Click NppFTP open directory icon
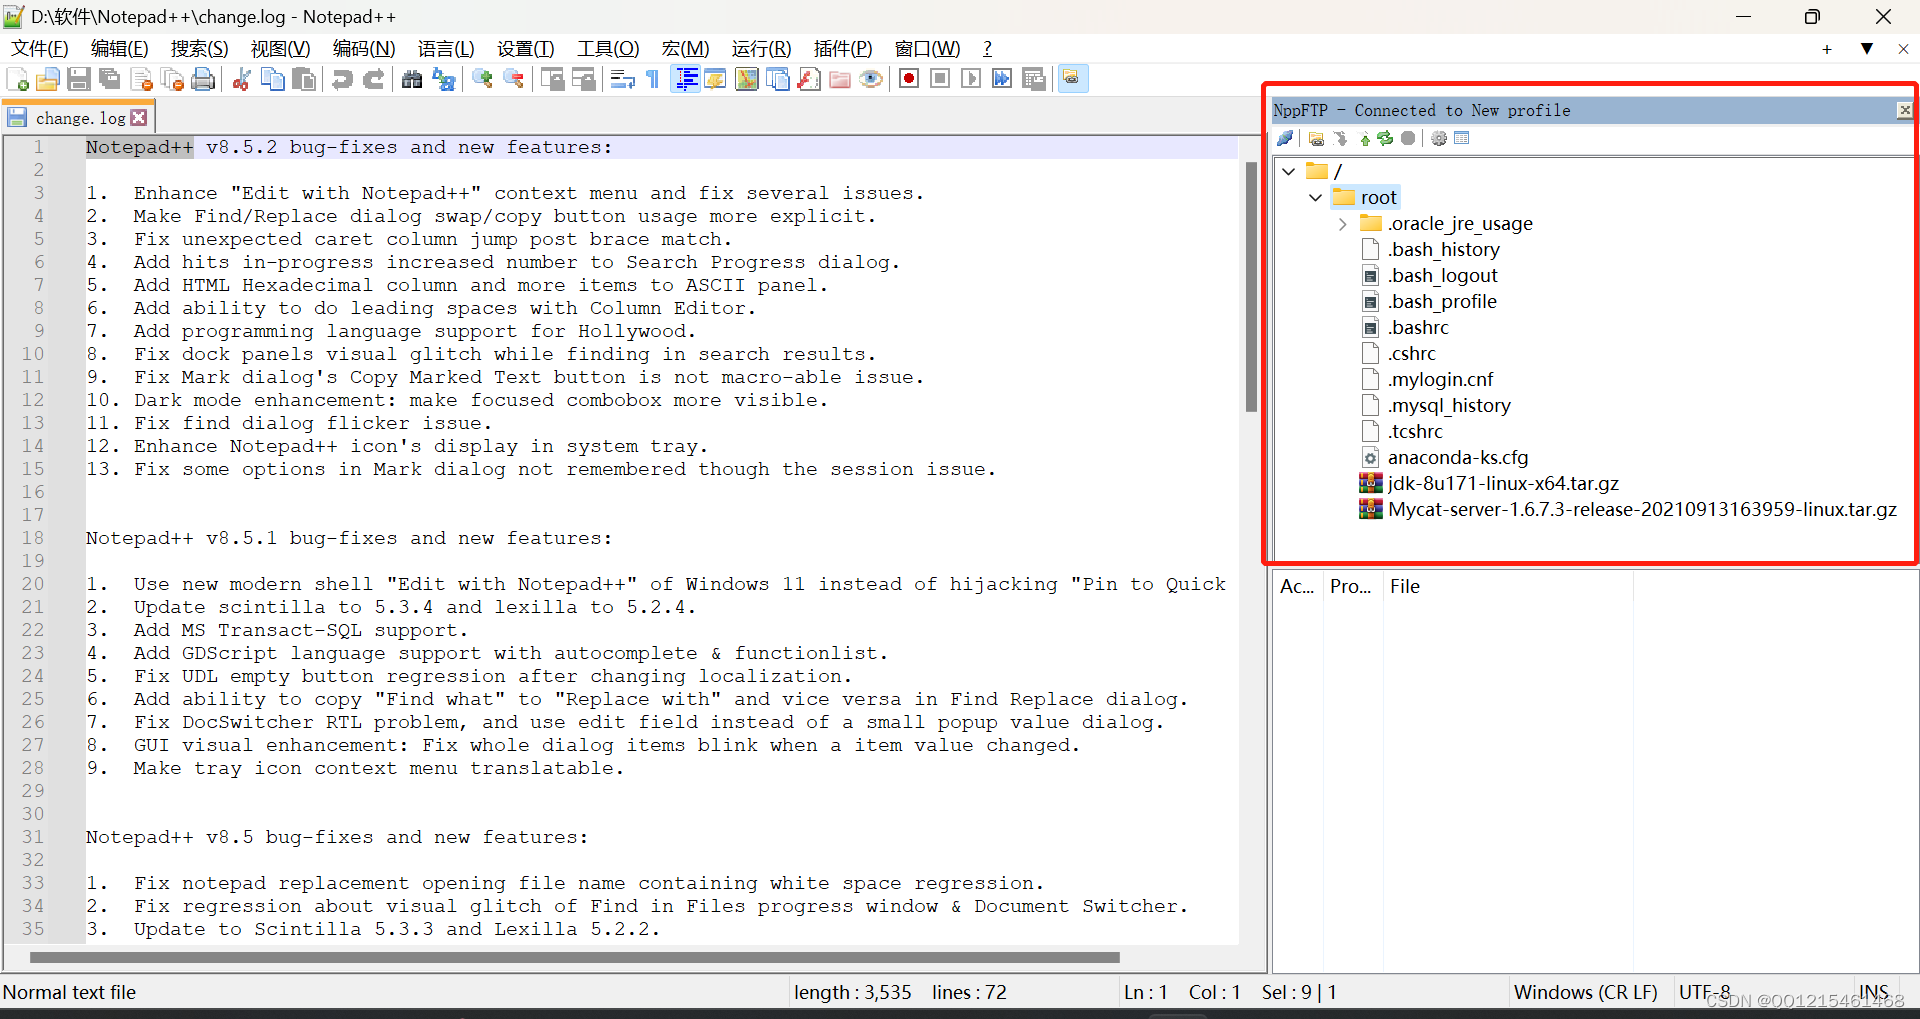 (1316, 138)
